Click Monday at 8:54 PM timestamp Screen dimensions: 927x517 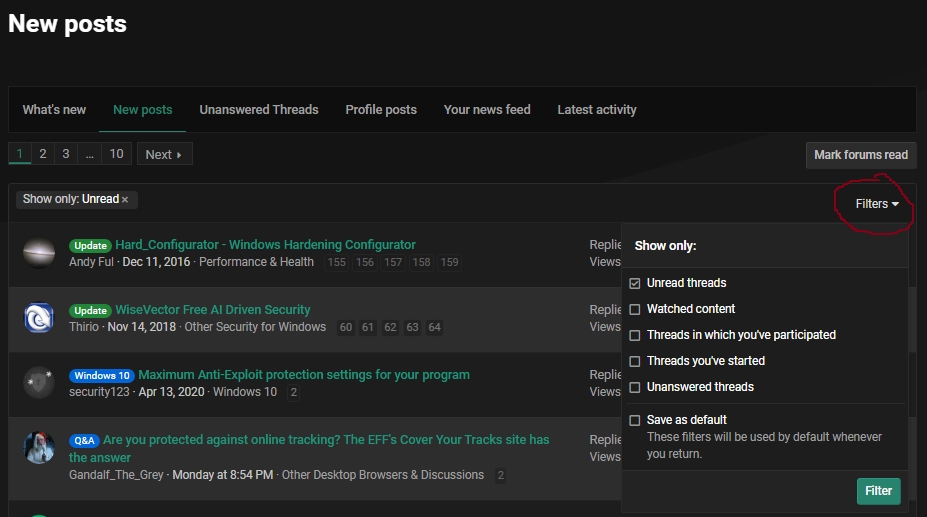[x=223, y=475]
